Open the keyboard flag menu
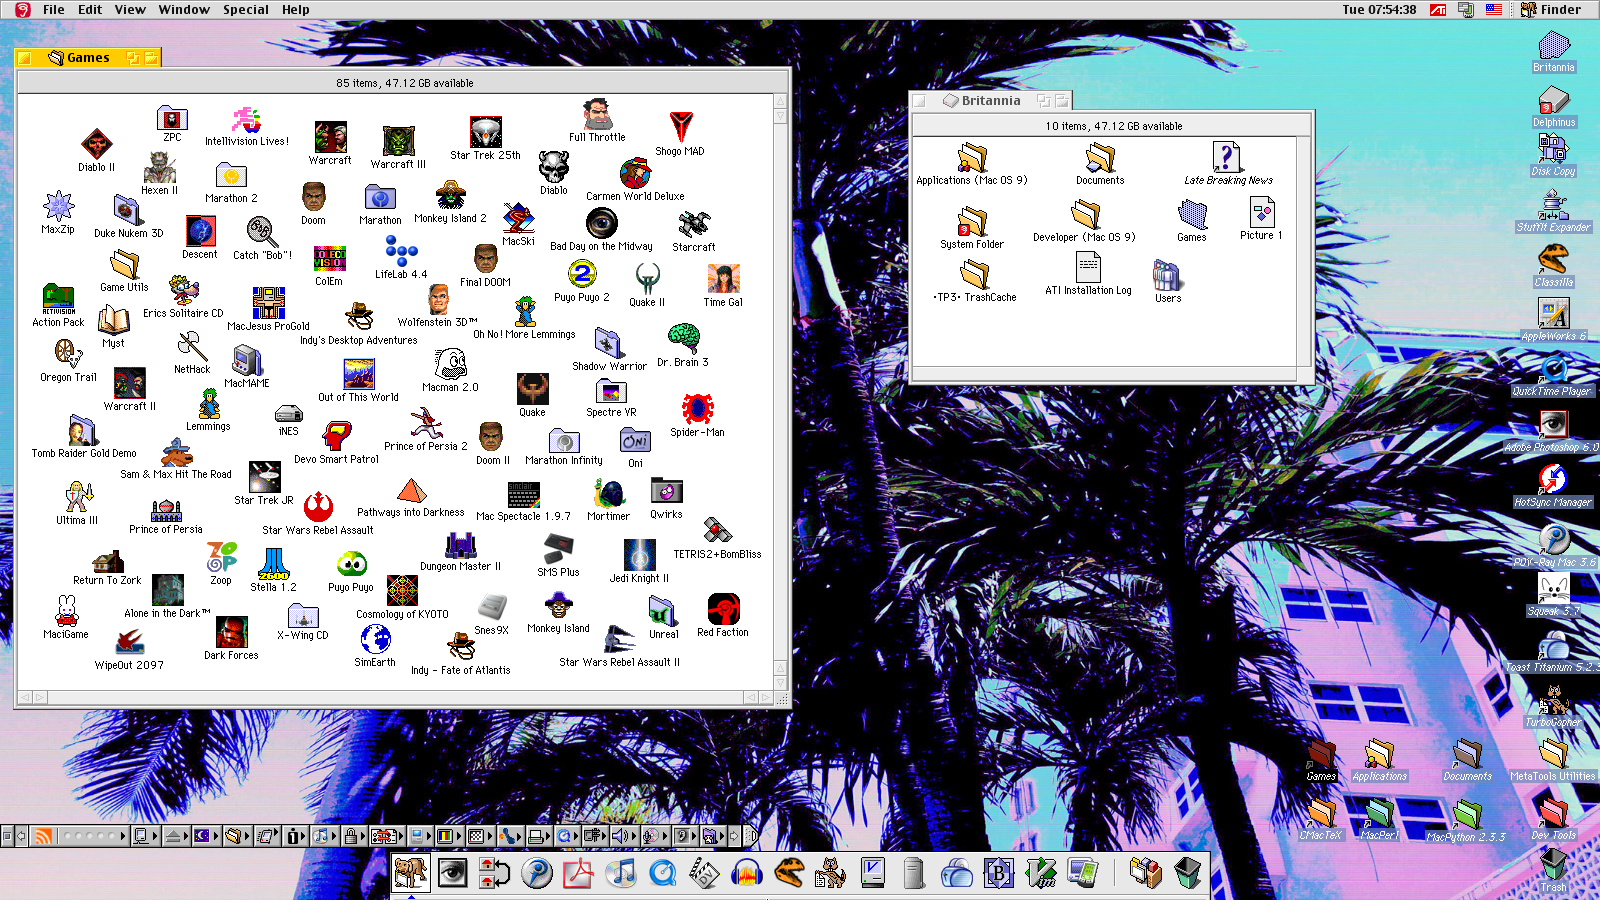 1494,9
